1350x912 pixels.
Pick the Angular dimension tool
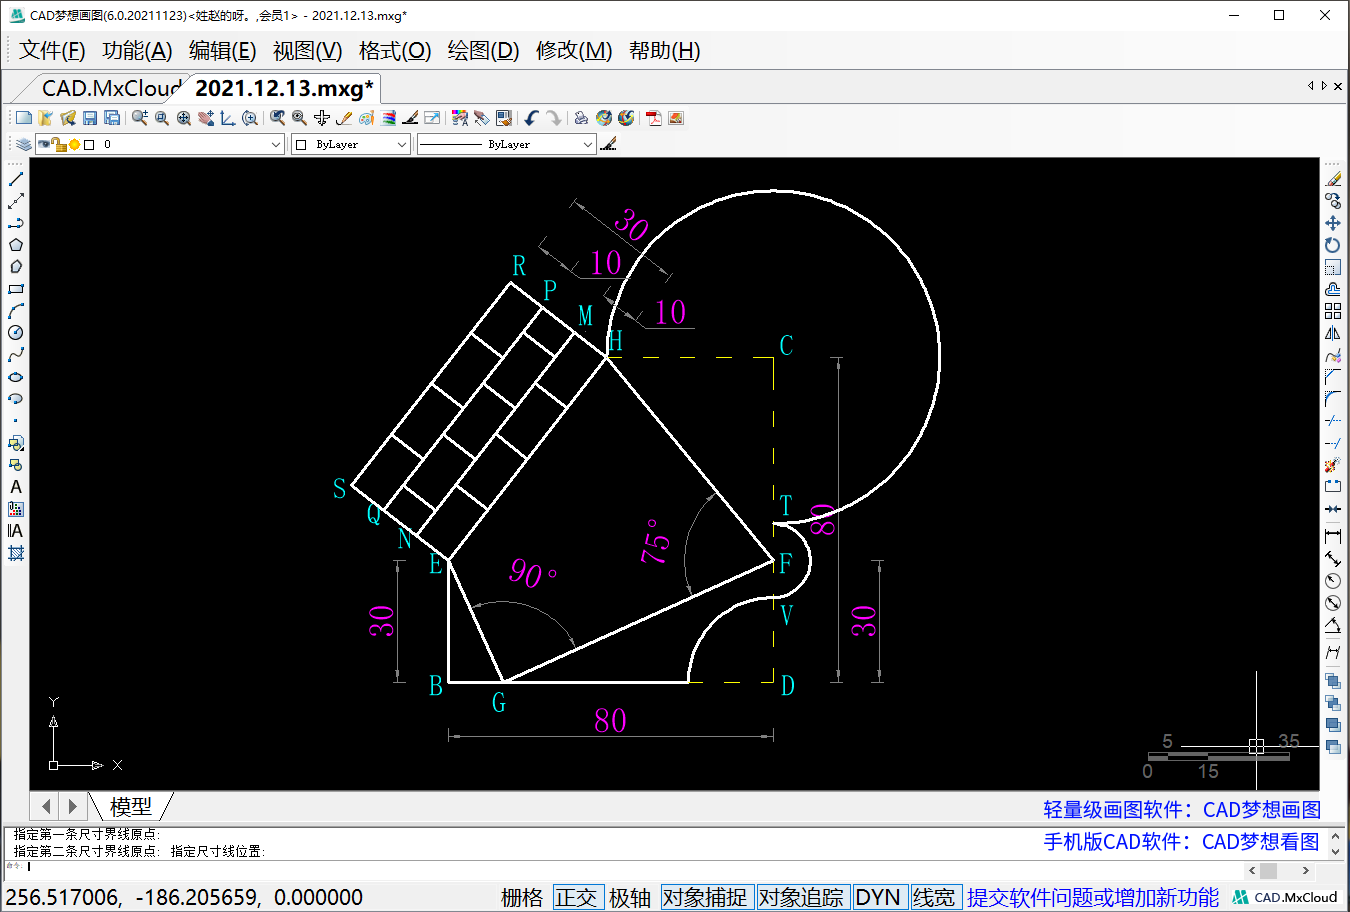1333,625
